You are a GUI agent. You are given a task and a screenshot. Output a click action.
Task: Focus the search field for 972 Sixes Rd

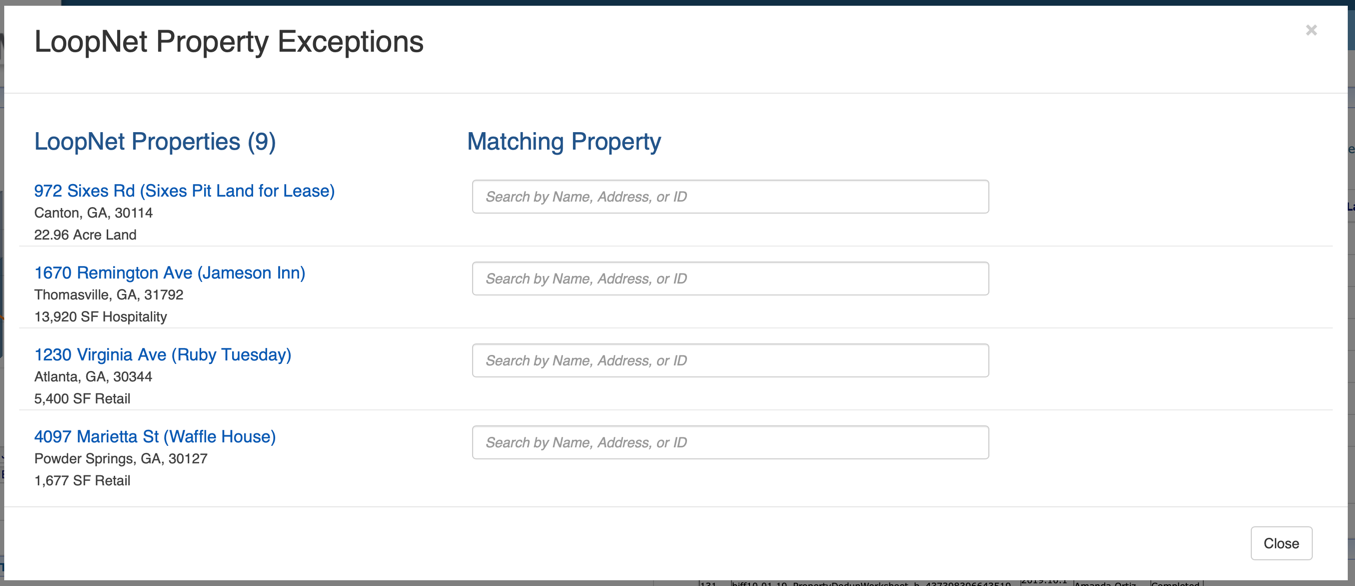click(x=730, y=197)
